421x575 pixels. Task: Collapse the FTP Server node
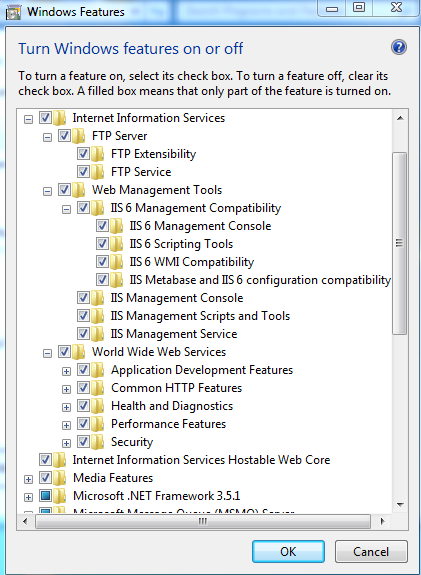pos(47,138)
